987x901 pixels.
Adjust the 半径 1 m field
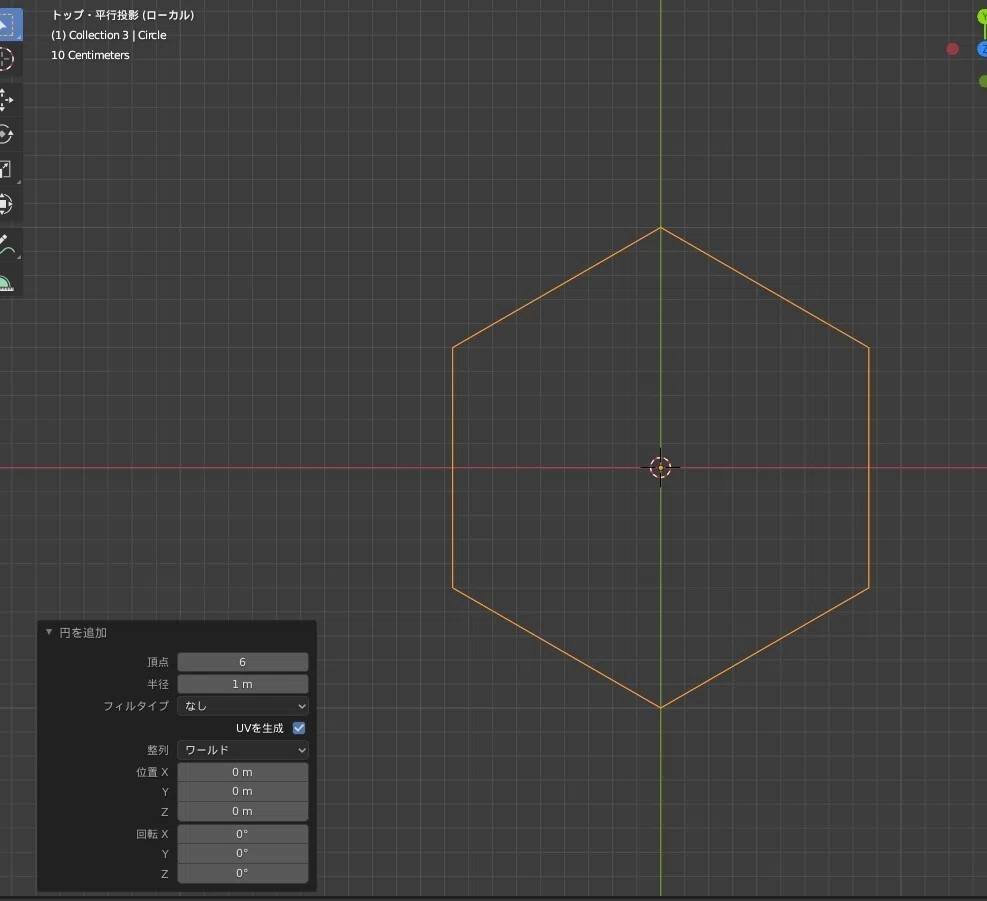point(243,684)
